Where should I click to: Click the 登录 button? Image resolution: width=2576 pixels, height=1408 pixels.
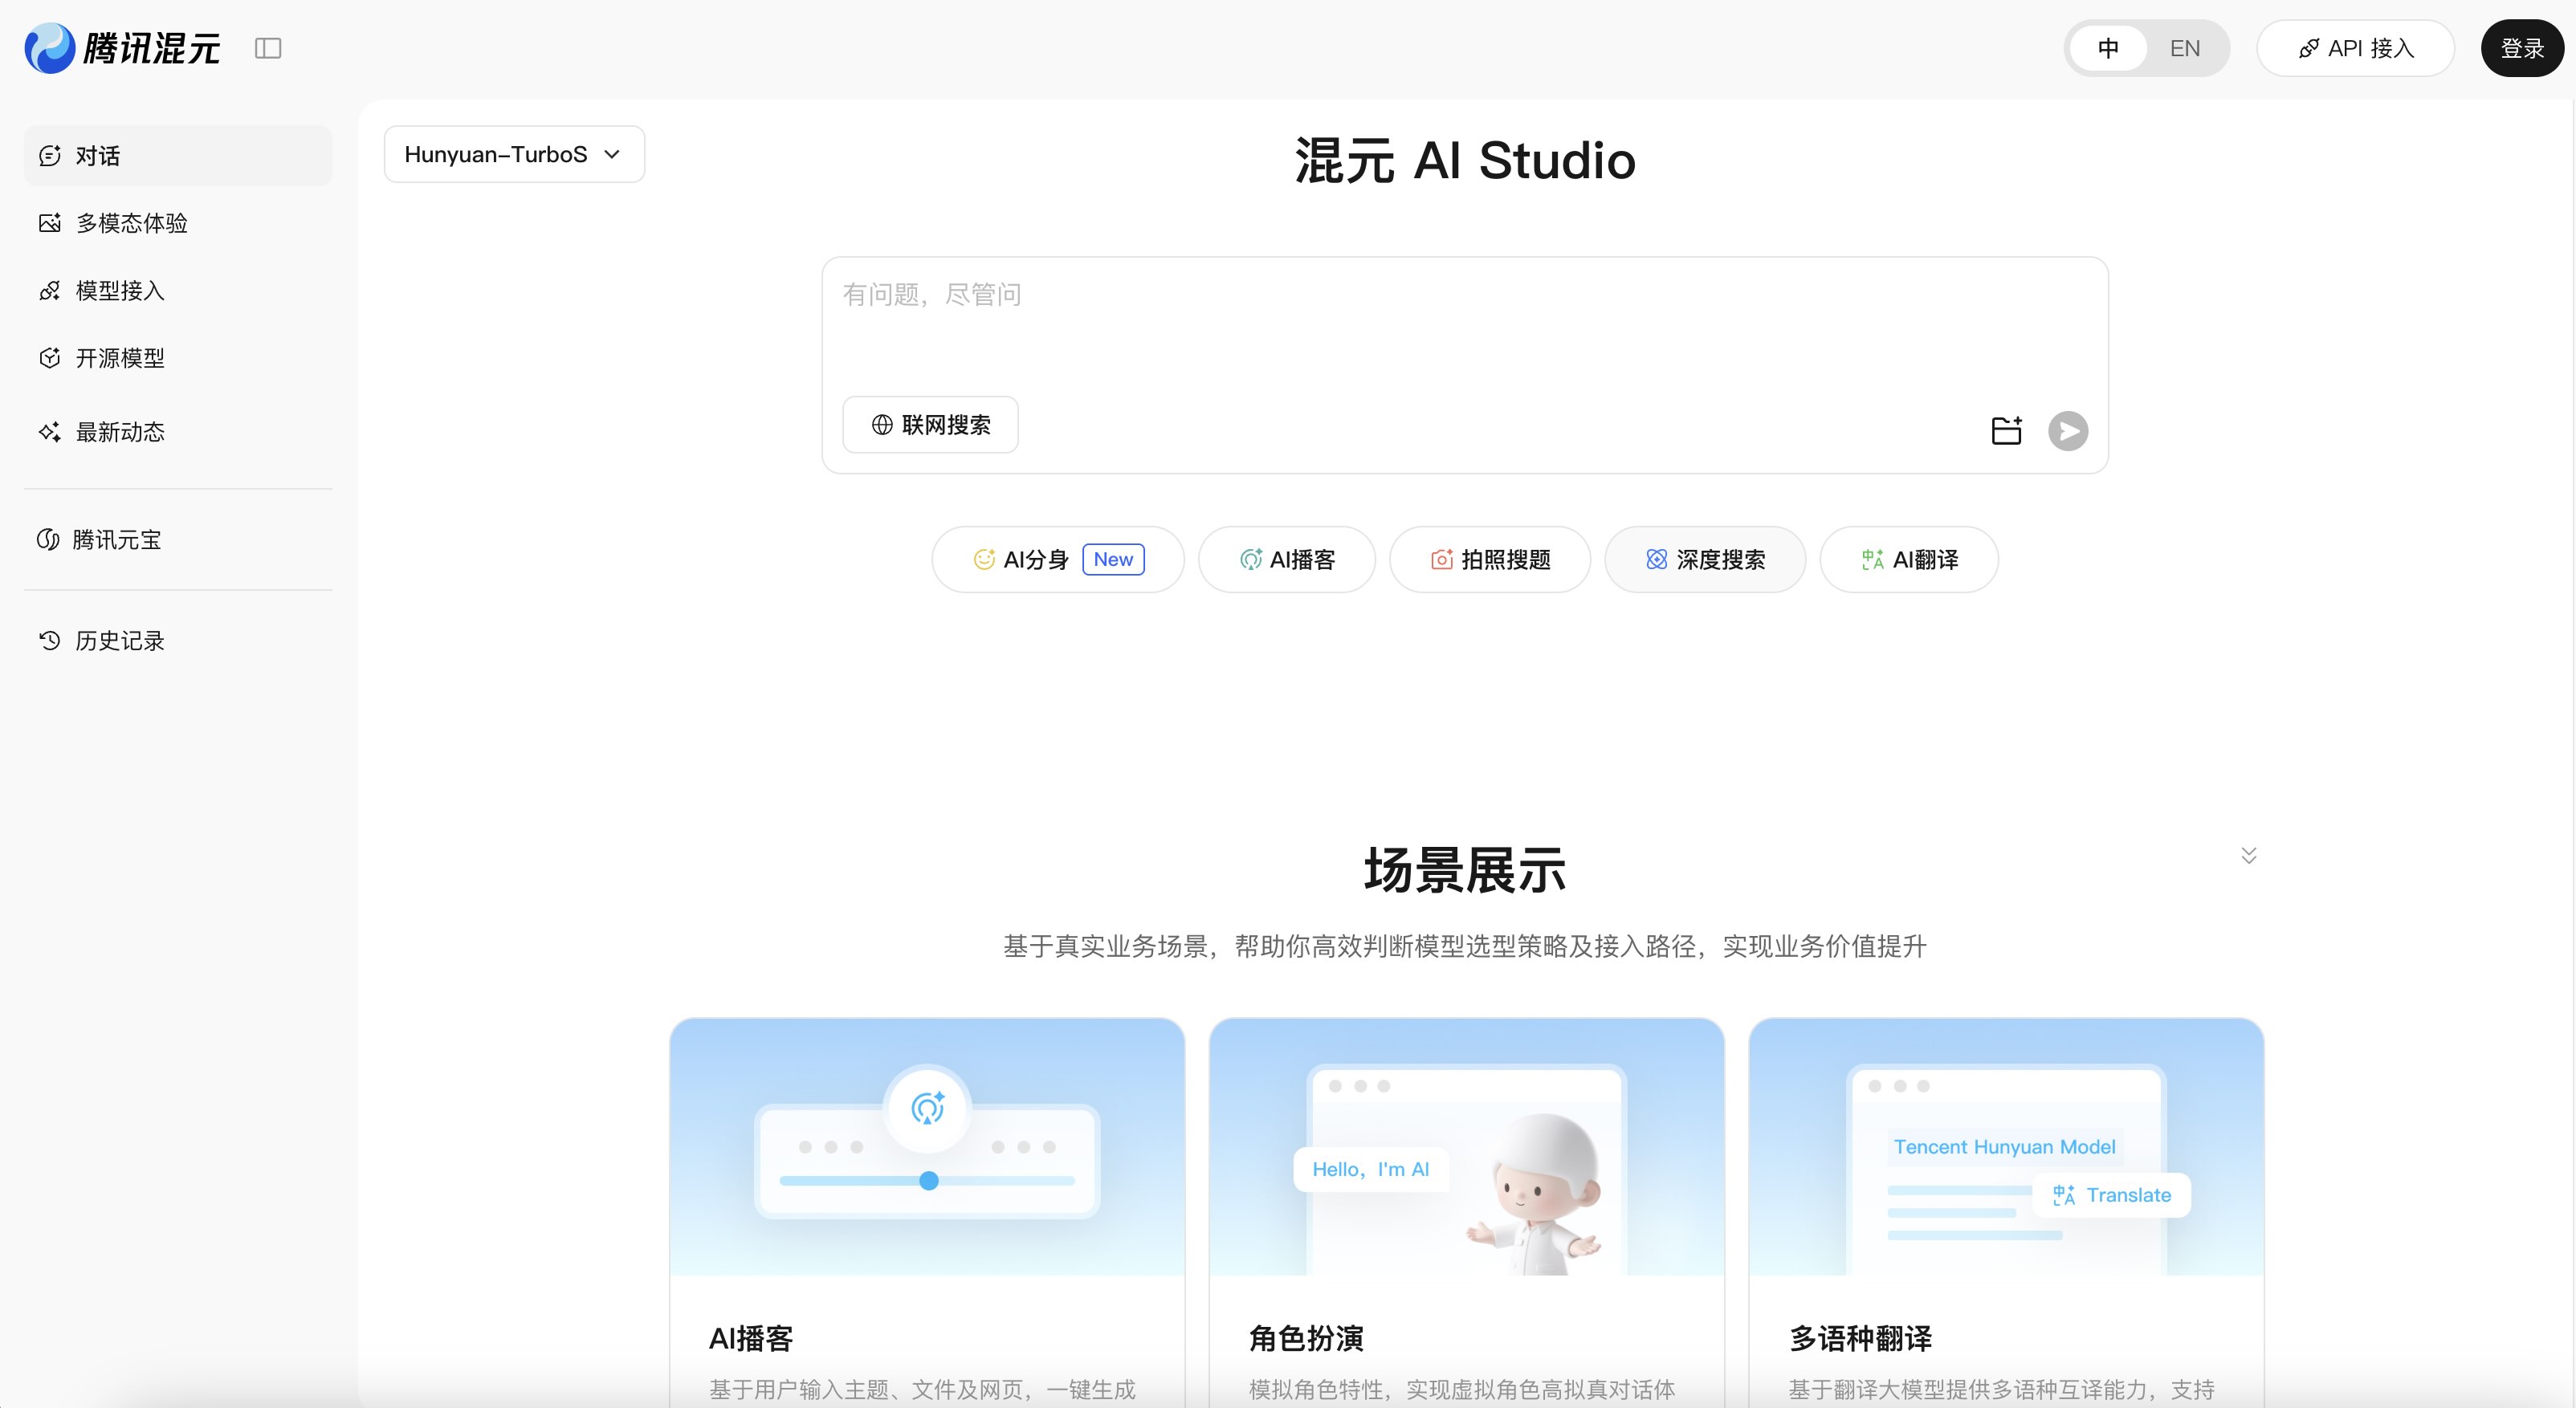pos(2521,47)
